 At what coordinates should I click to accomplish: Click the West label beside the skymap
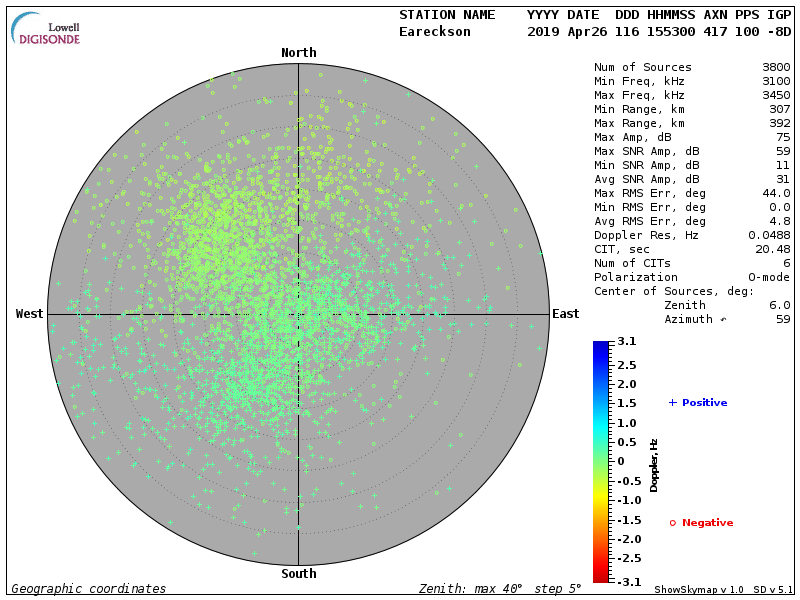click(x=30, y=314)
